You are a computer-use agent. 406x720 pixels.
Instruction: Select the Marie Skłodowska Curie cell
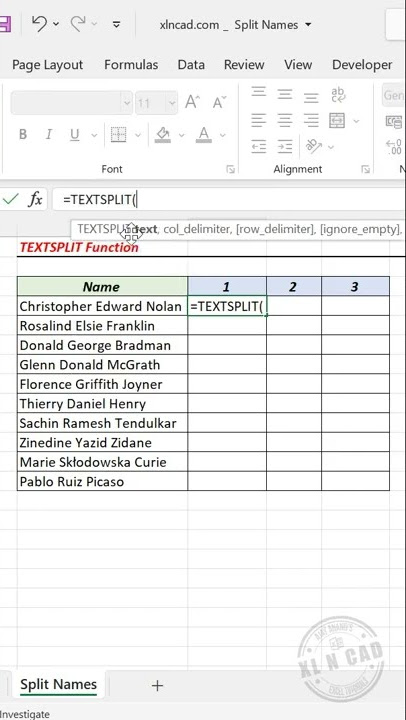[x=102, y=462]
